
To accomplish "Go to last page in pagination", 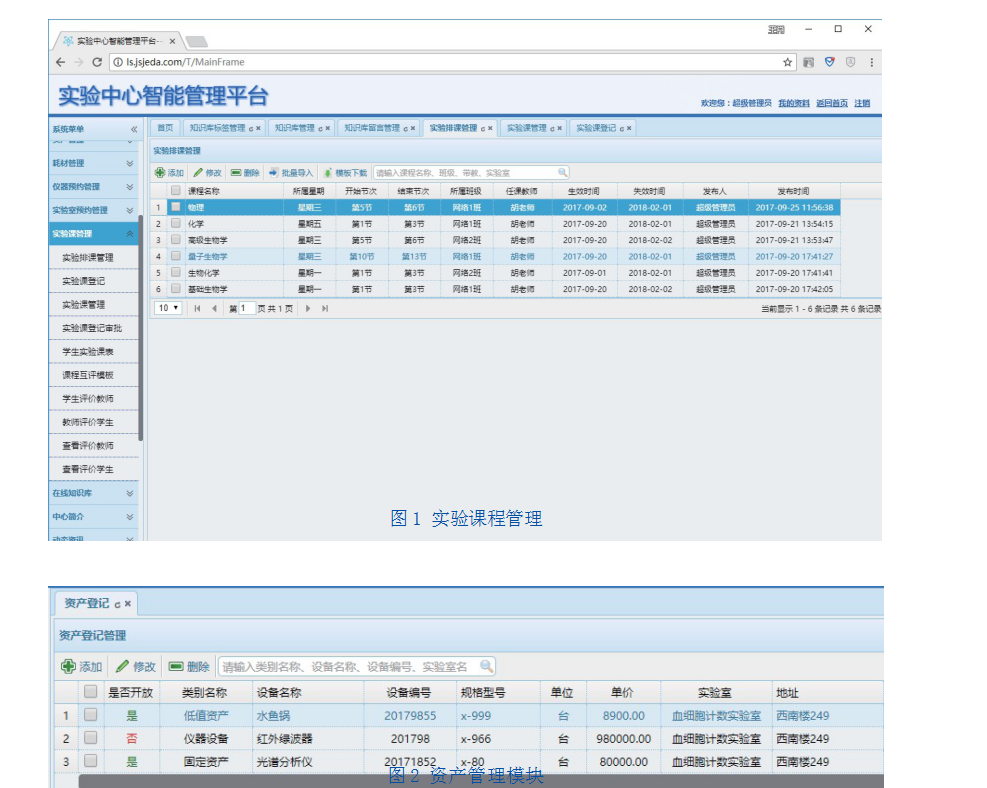I will point(325,308).
